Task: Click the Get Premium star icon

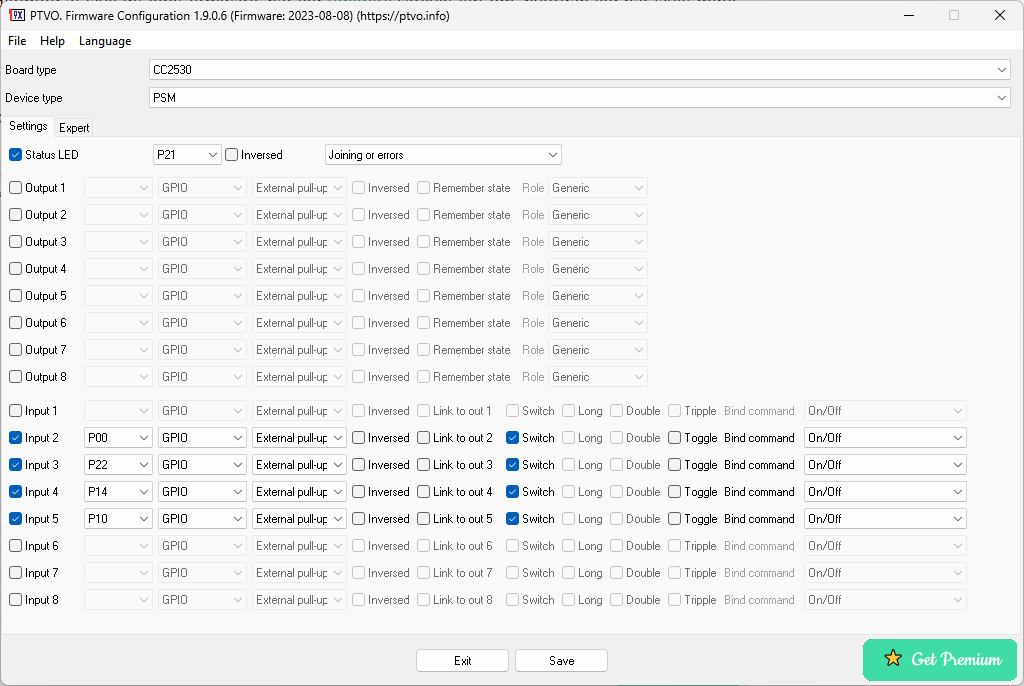Action: (893, 659)
